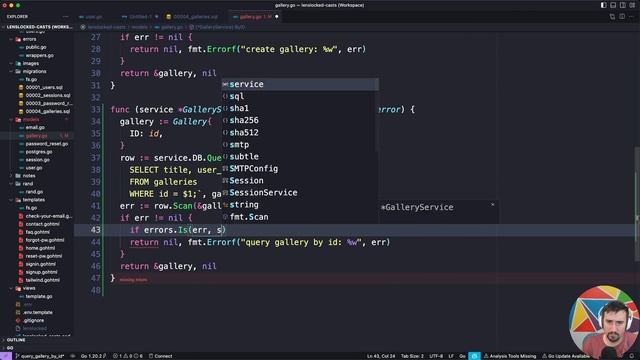Click Ln 43, Col 24 cursor position indicator
Screen dimensions: 640x360
381,356
